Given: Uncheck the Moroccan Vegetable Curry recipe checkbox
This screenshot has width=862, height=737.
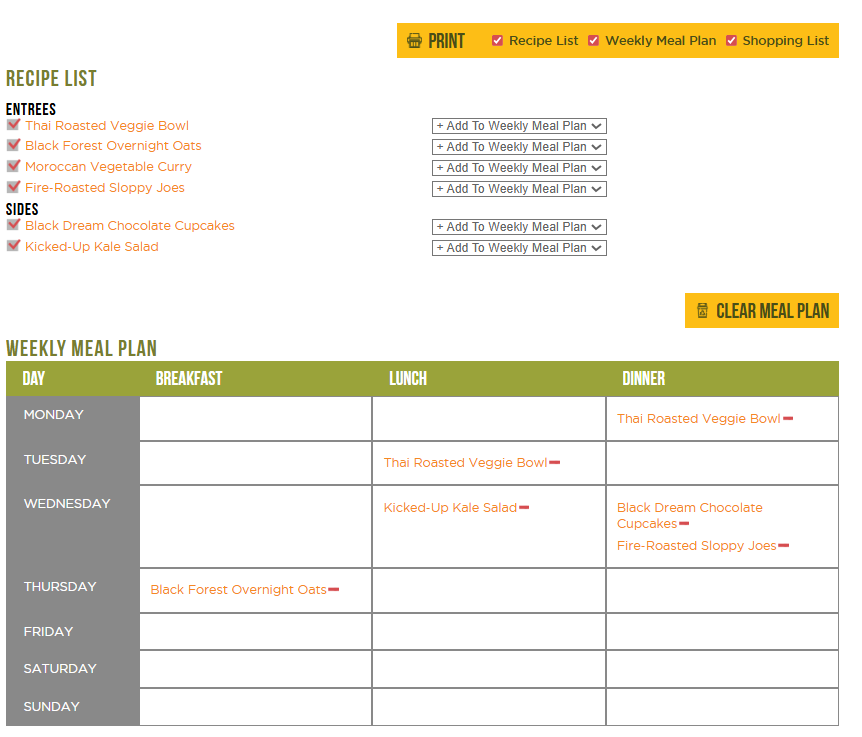Looking at the screenshot, I should (x=13, y=166).
